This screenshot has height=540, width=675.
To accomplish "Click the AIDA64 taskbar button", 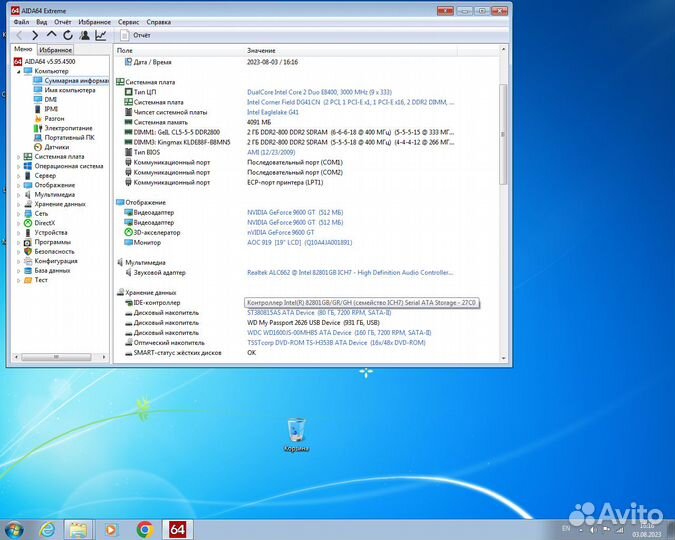I will click(x=177, y=529).
